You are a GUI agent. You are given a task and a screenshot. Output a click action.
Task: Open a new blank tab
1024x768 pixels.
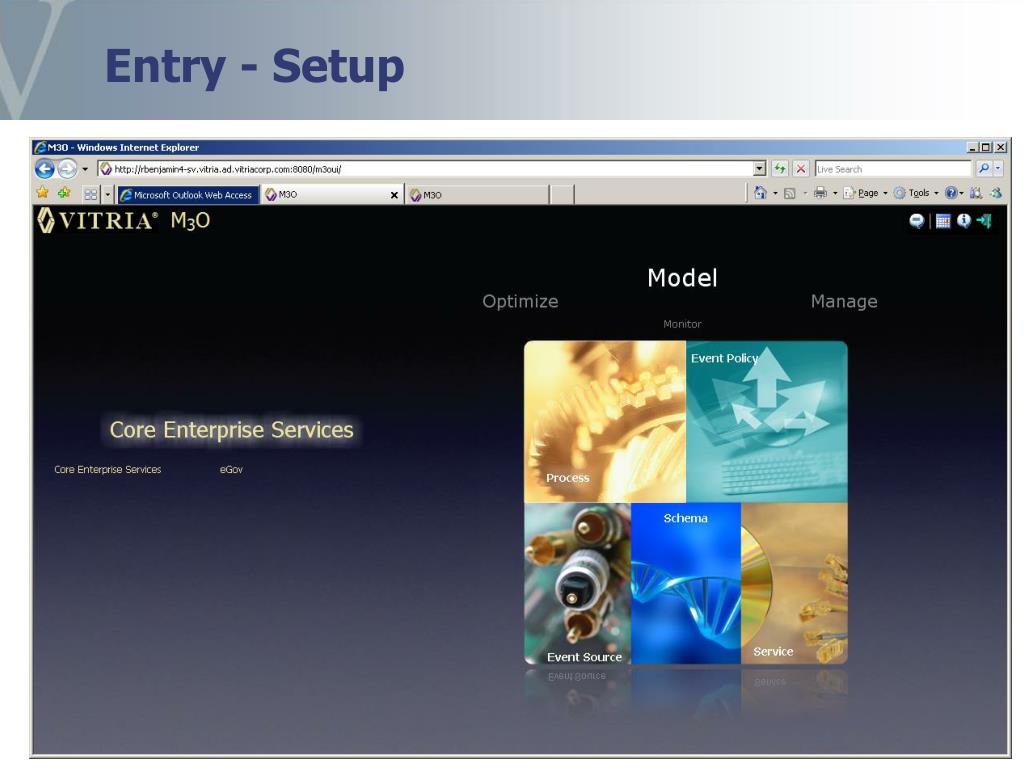click(x=562, y=195)
